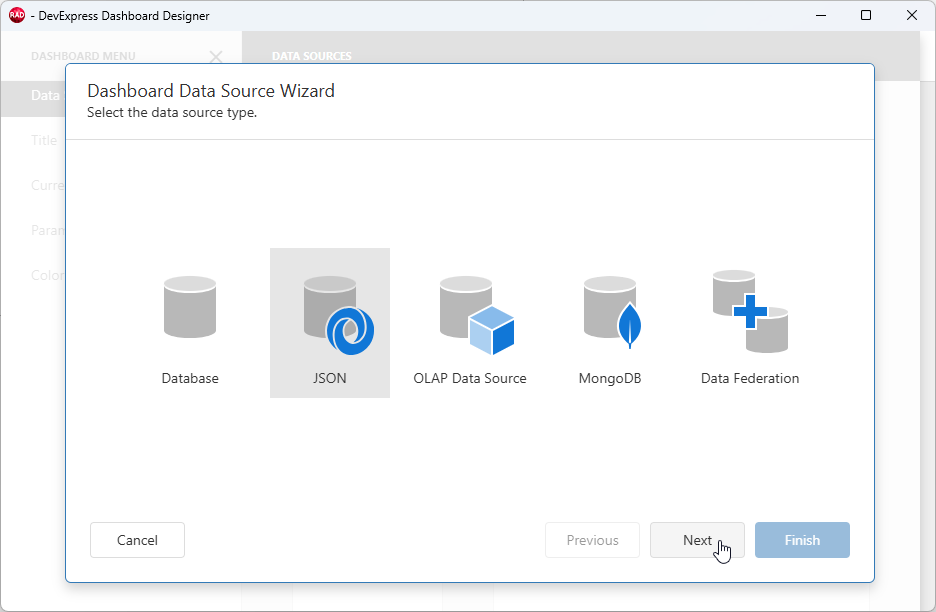Choose the OLAP Data Source option
The width and height of the screenshot is (936, 612).
[x=469, y=322]
